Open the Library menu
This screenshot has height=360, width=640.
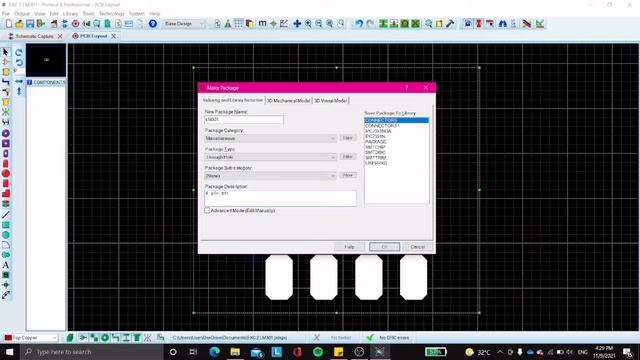tap(70, 13)
